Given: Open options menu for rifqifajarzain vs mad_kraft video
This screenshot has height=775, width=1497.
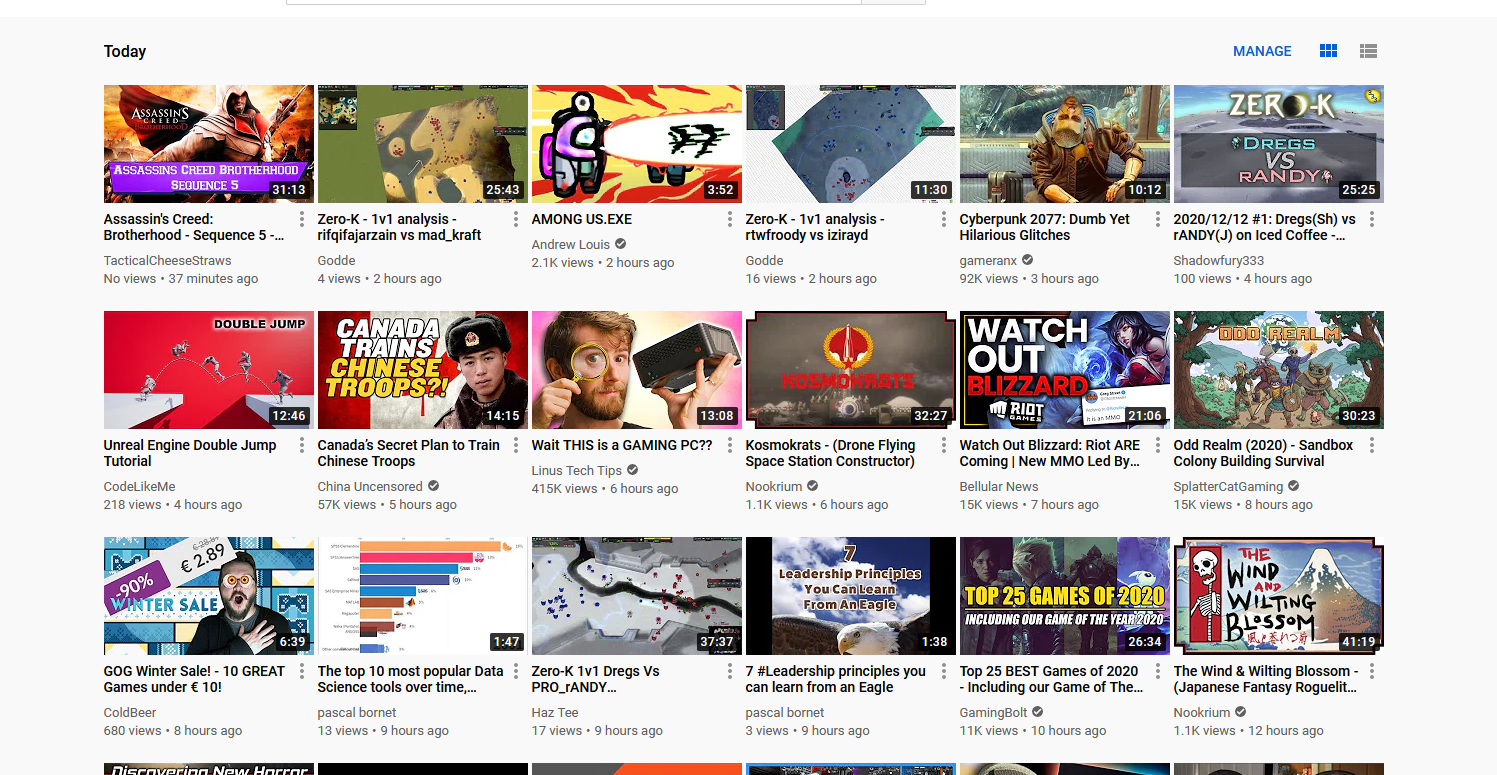Looking at the screenshot, I should pos(516,219).
